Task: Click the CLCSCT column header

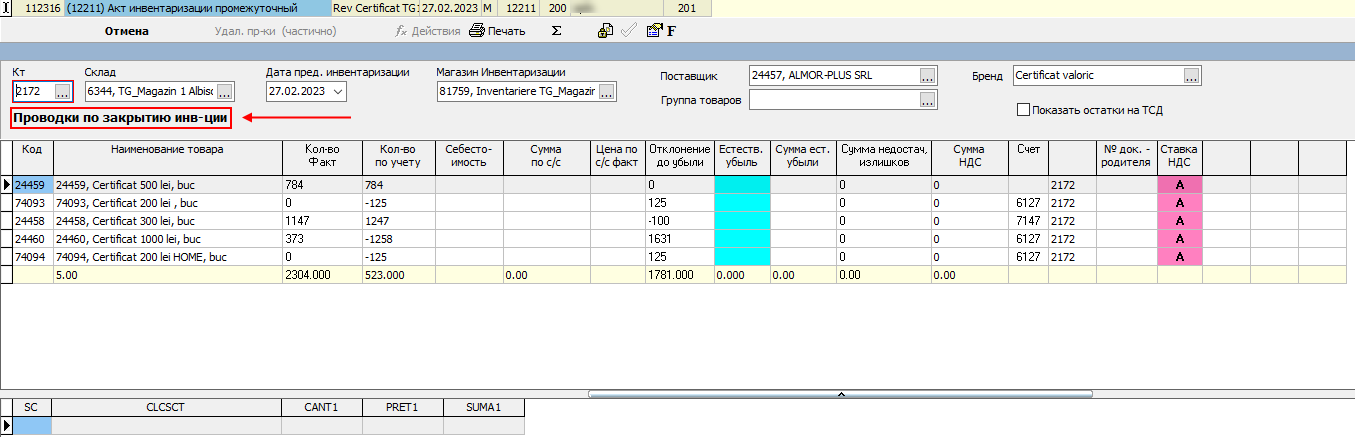Action: coord(166,408)
